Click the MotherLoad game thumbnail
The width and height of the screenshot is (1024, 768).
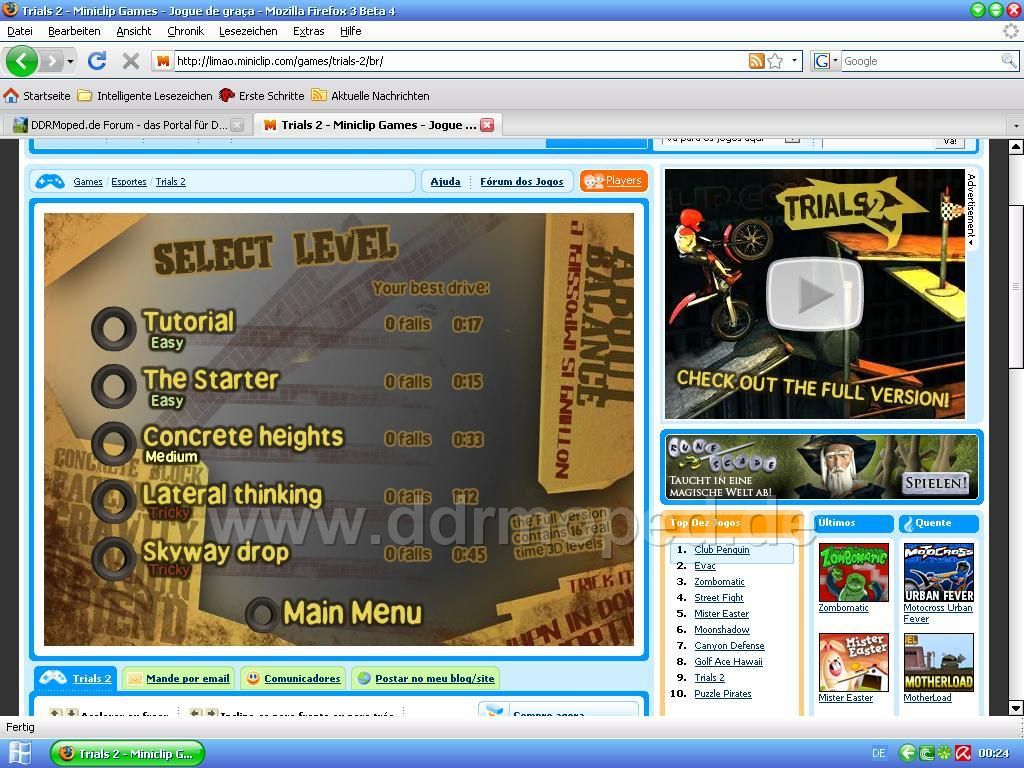938,662
